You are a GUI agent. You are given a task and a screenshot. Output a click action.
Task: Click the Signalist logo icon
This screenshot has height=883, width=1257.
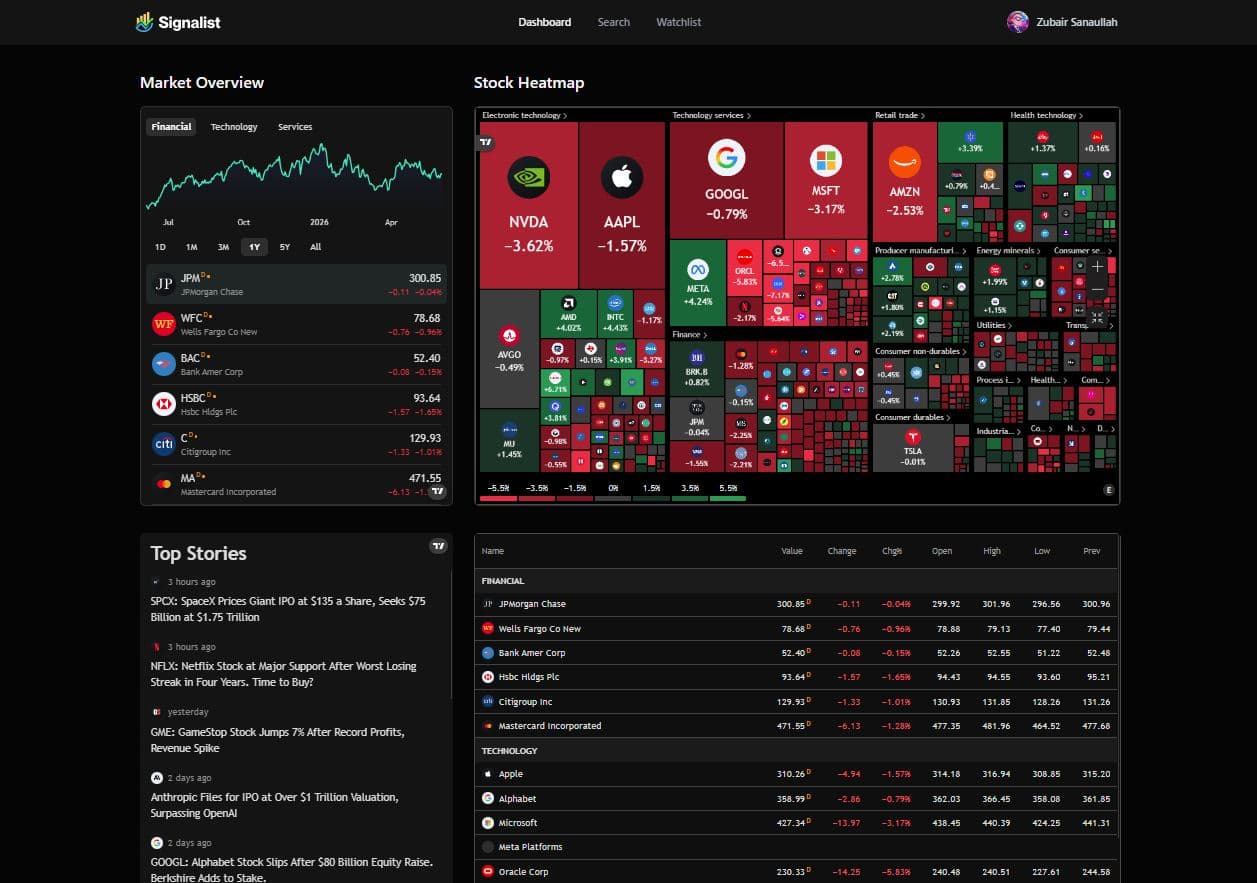coord(145,22)
